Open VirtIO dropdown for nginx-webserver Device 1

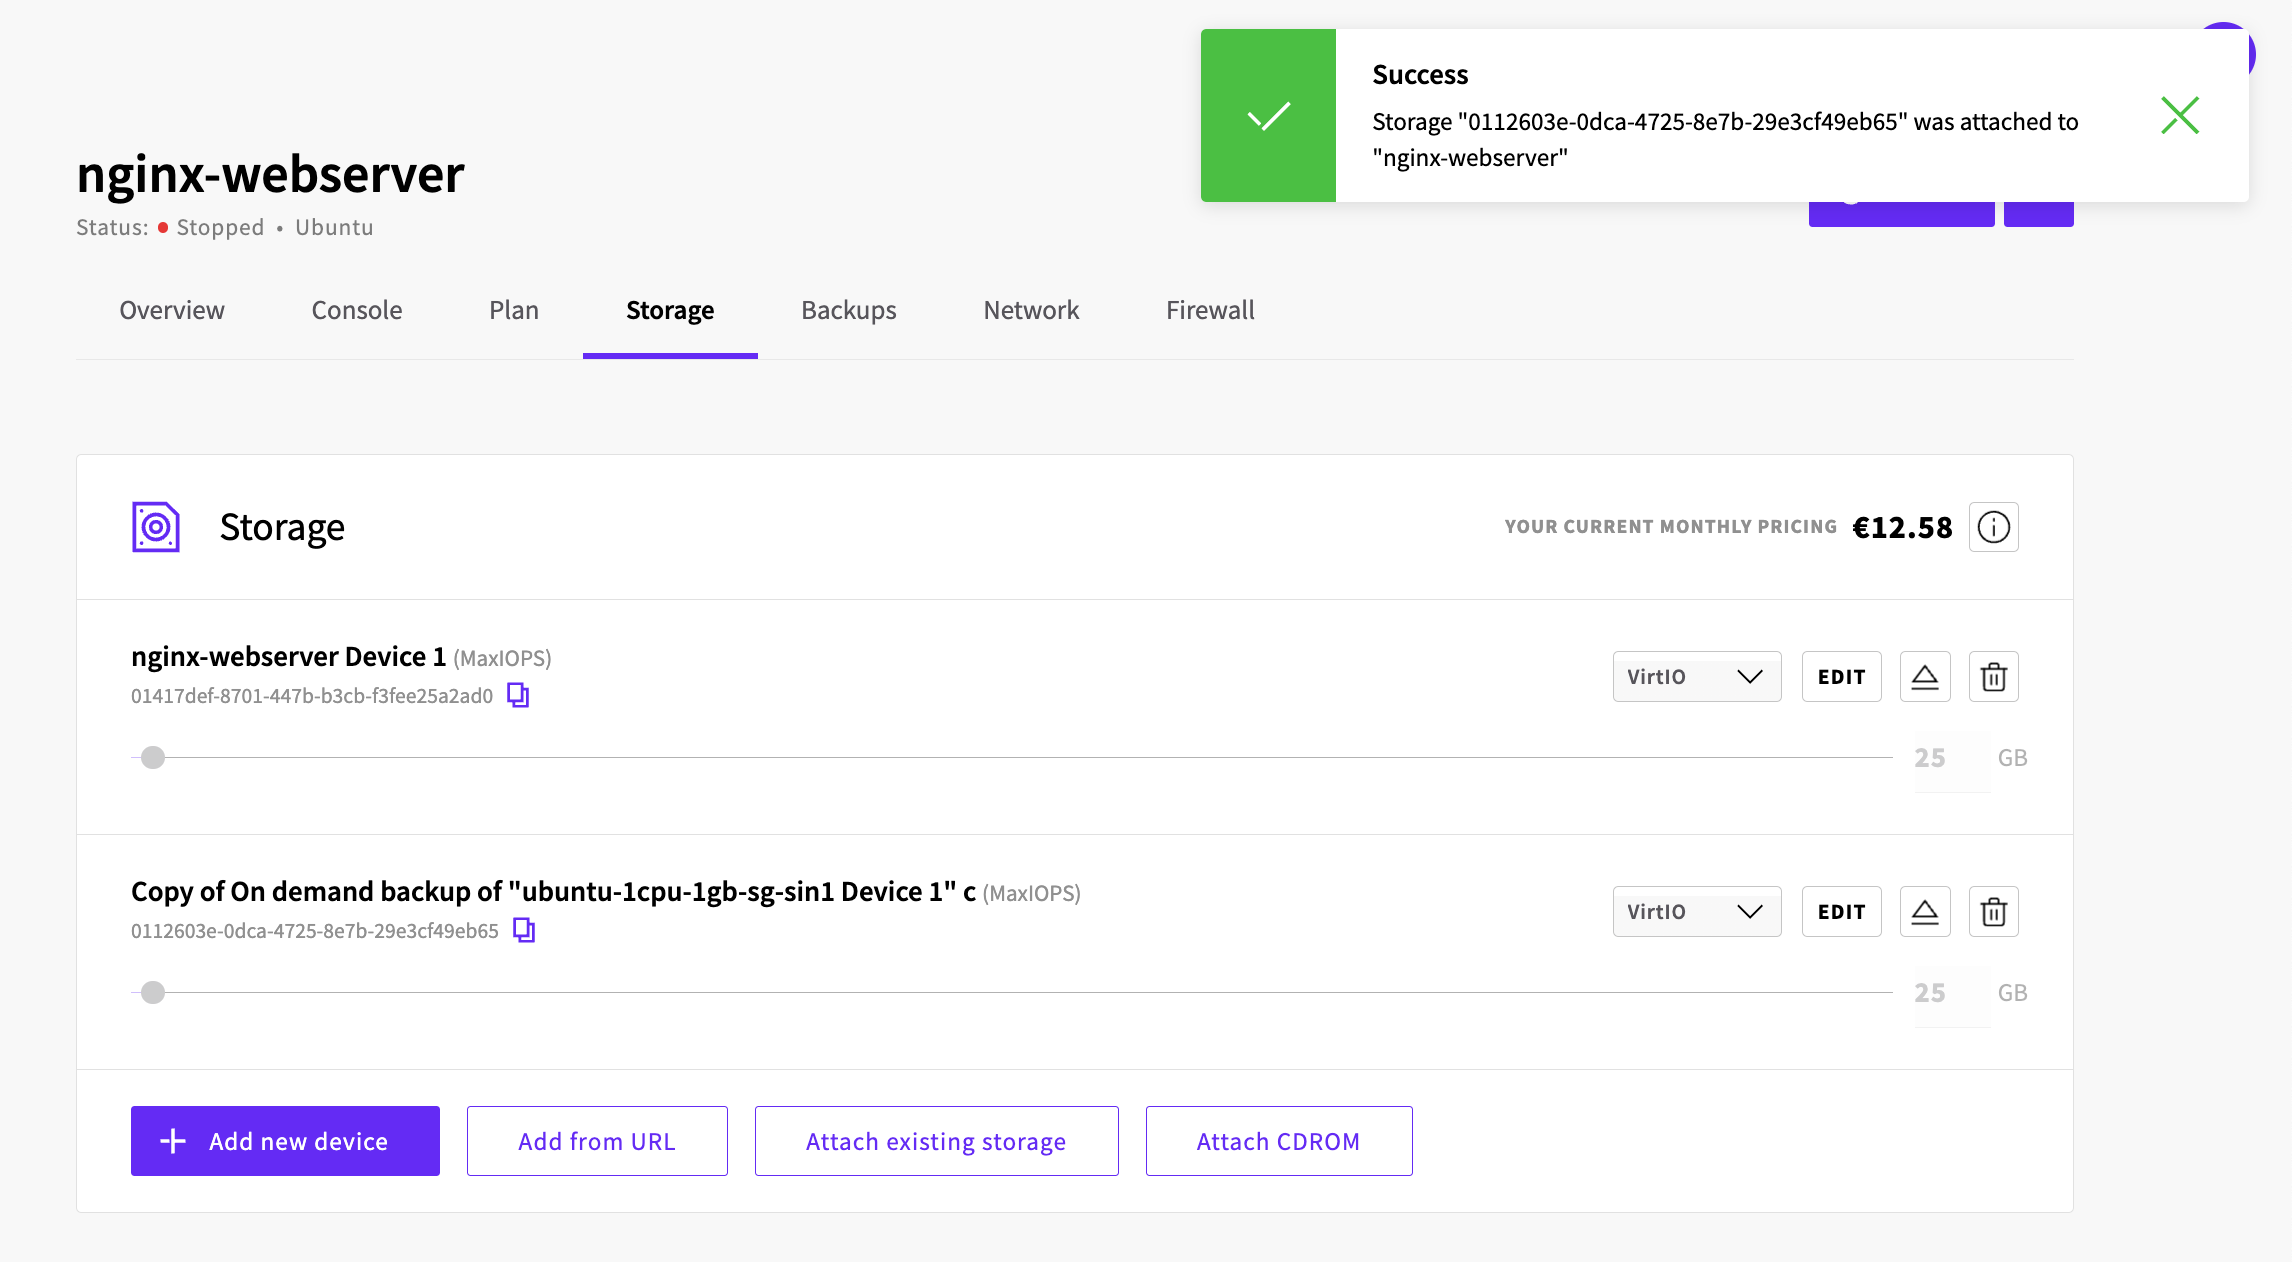click(x=1696, y=677)
